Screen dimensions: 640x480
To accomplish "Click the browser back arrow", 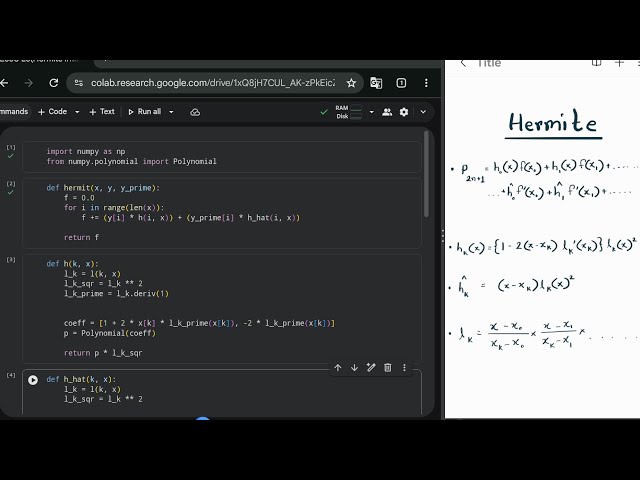I will tap(4, 83).
